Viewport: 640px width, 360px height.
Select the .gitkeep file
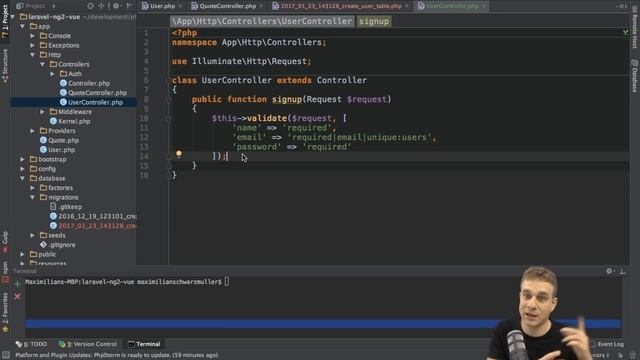[x=66, y=207]
